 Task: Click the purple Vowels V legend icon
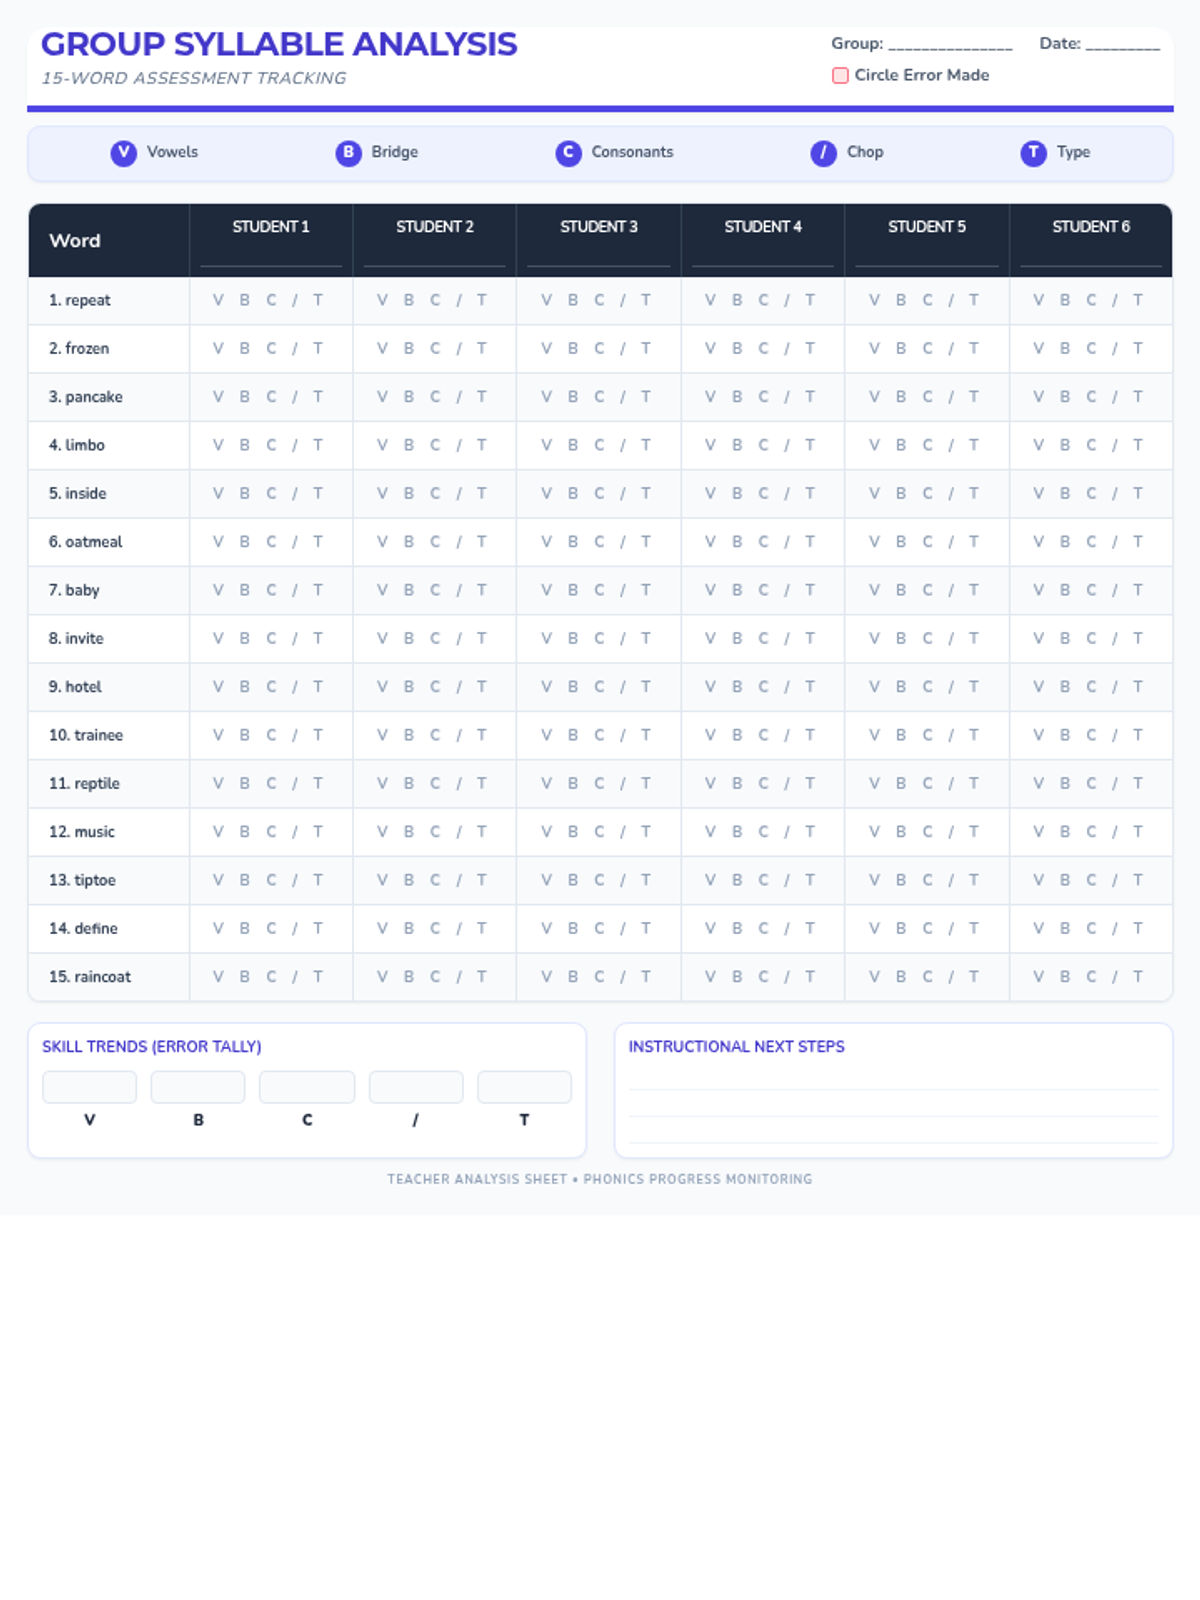coord(123,153)
